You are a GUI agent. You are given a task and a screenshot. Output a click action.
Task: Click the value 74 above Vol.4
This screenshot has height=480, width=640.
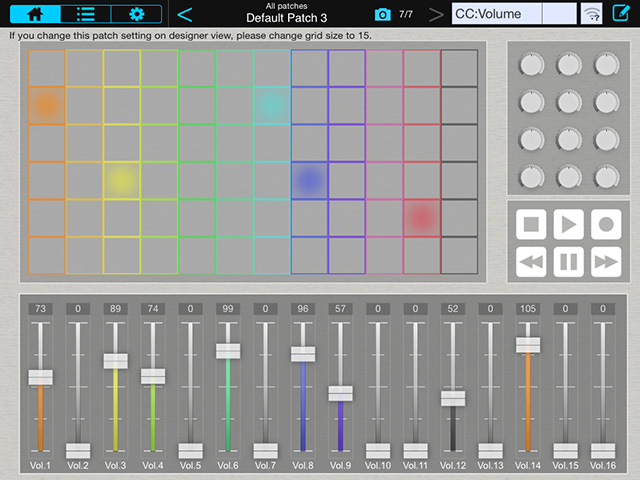coord(153,309)
